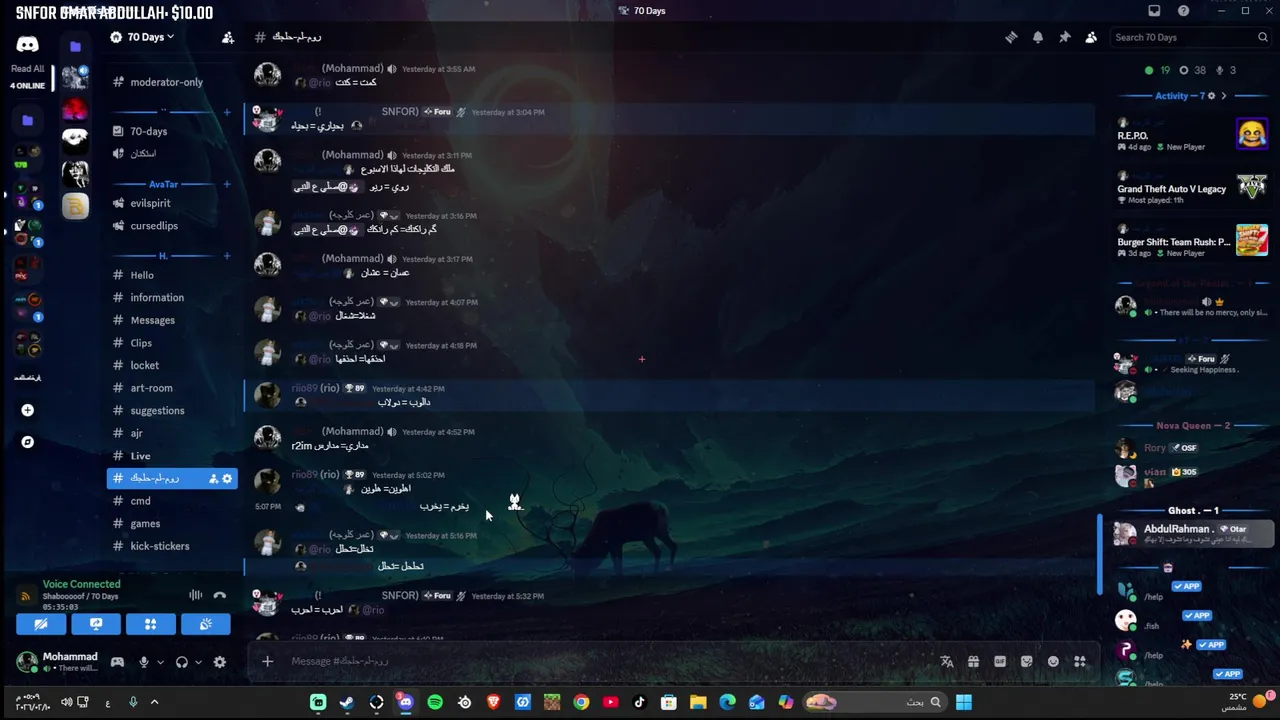
Task: Add channel to AvaTar category plus
Action: click(227, 184)
